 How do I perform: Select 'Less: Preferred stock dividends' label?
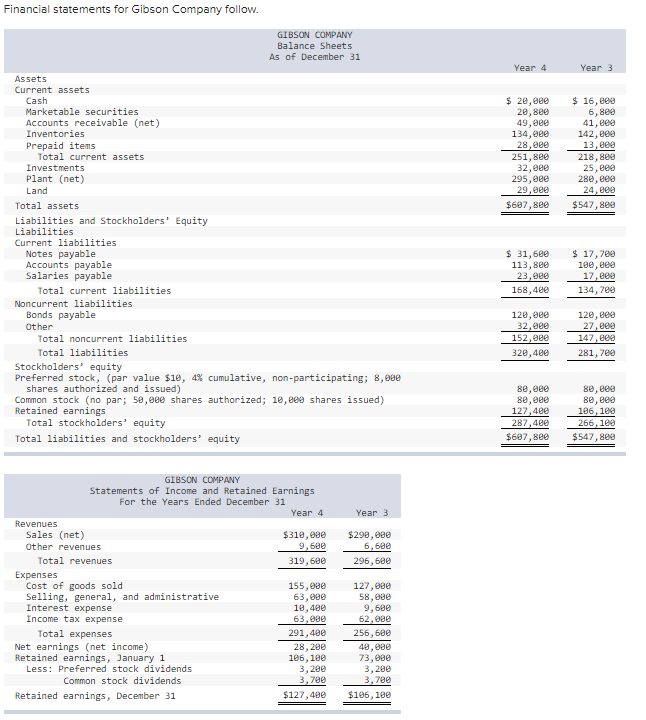tap(109, 669)
